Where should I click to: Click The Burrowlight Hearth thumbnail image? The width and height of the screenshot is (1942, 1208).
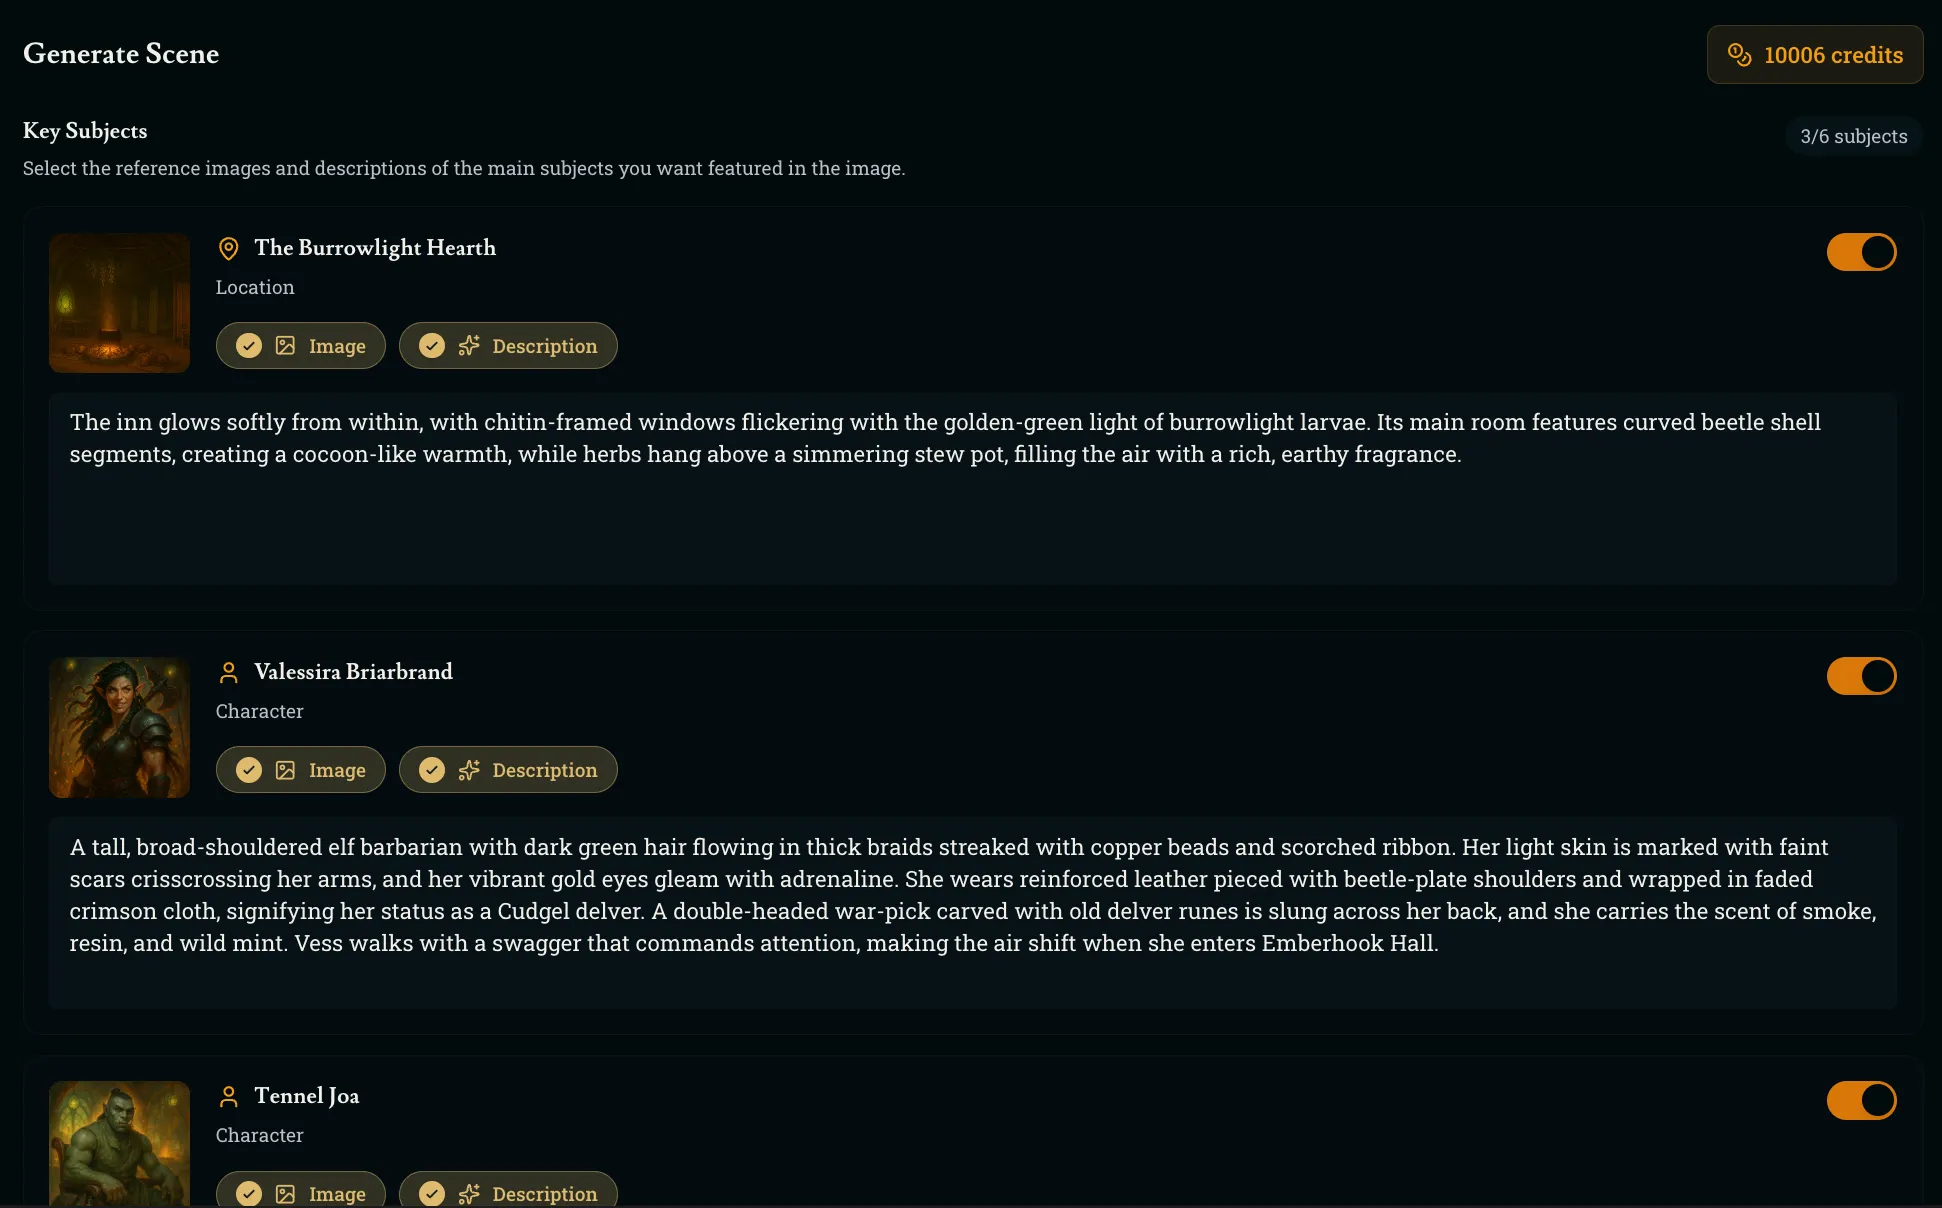click(x=119, y=303)
